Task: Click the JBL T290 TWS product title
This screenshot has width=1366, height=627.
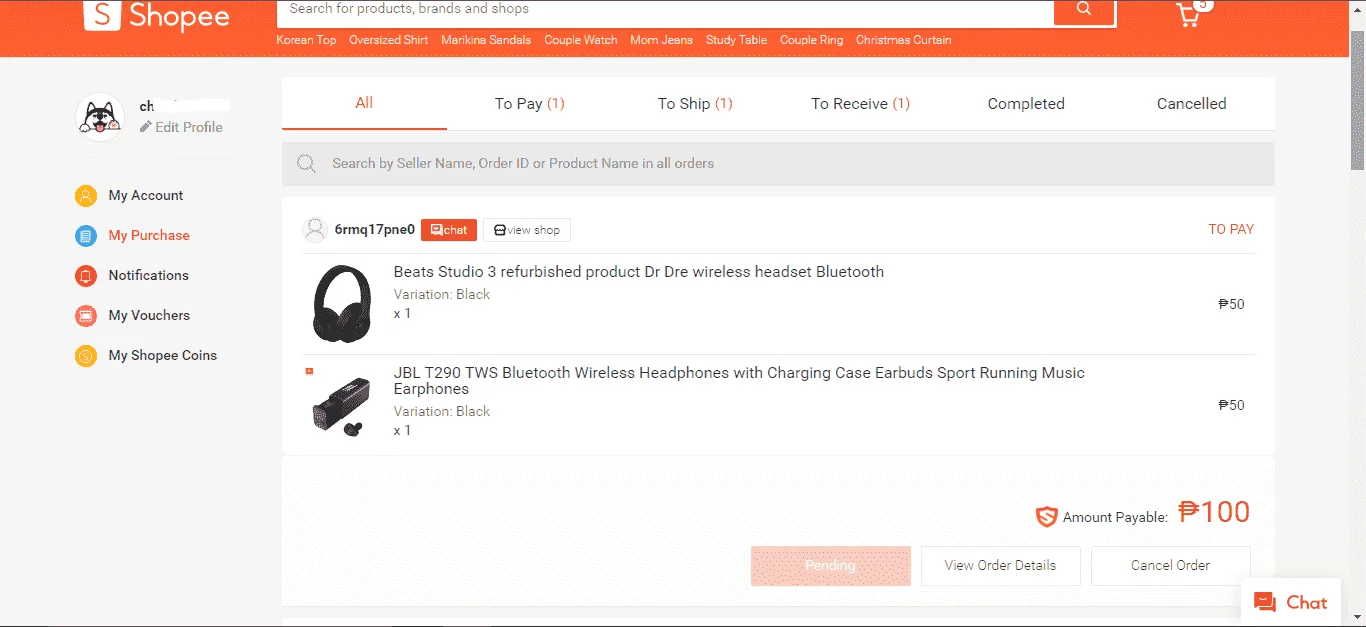Action: point(739,381)
